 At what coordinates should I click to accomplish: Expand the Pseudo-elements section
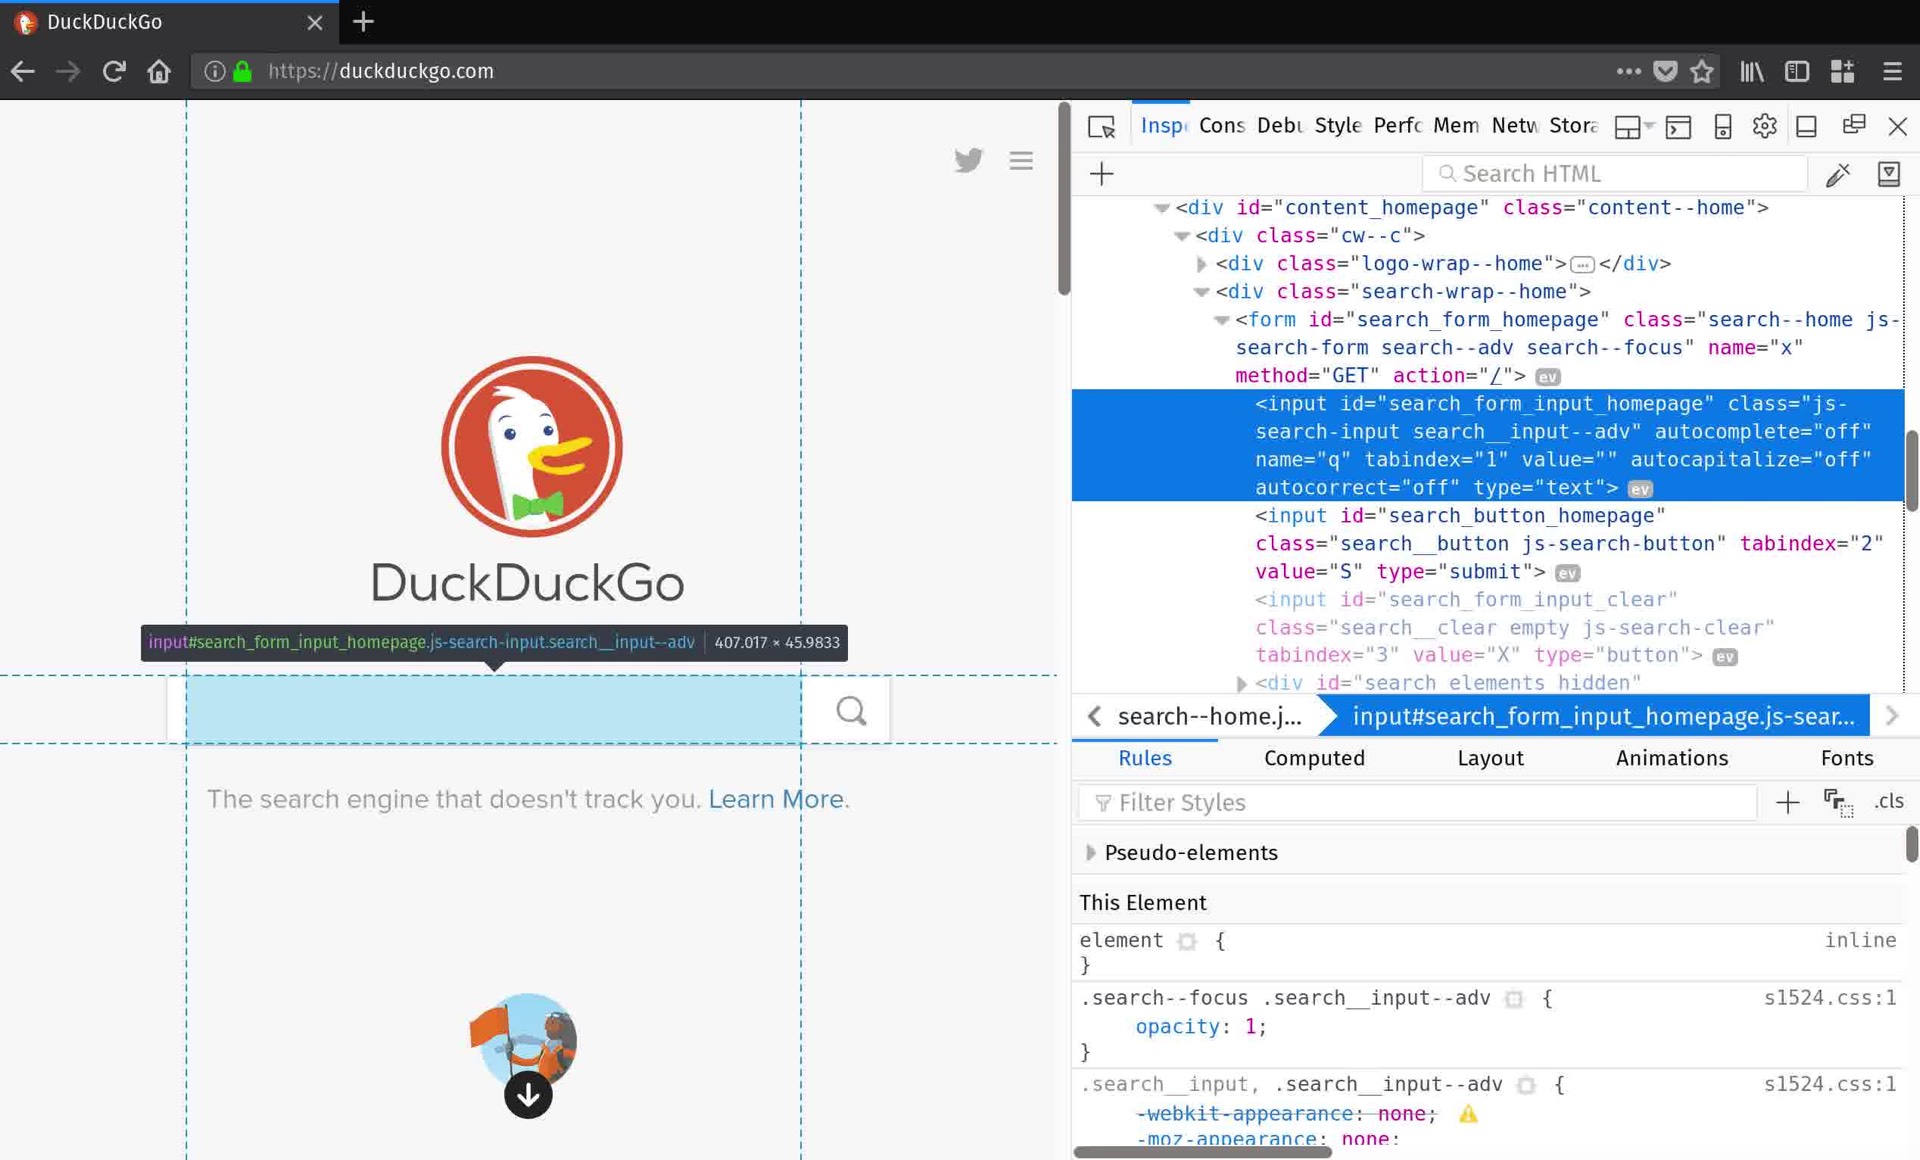pos(1090,853)
